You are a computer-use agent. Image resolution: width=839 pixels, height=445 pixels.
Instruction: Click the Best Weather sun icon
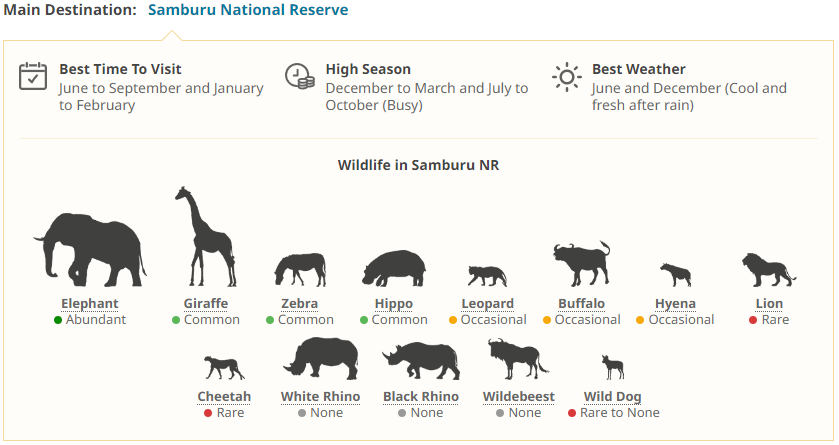567,76
